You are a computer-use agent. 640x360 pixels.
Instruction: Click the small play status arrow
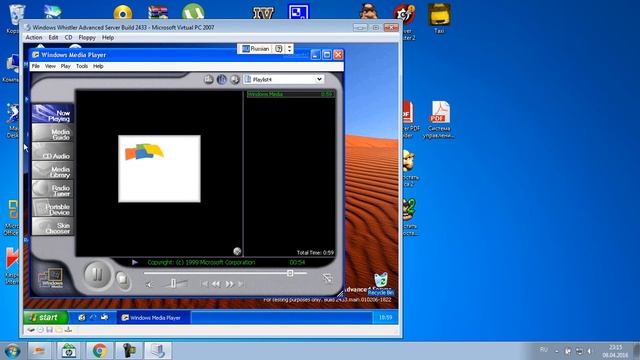point(135,262)
